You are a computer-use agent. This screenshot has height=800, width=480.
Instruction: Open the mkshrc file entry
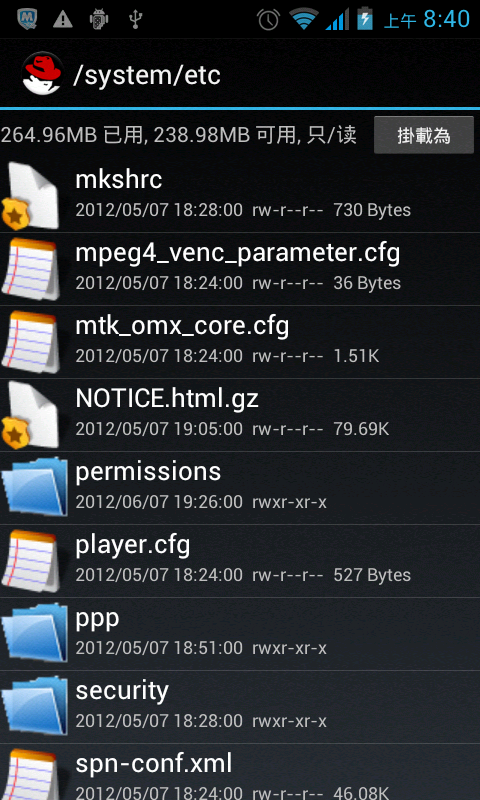(x=240, y=196)
